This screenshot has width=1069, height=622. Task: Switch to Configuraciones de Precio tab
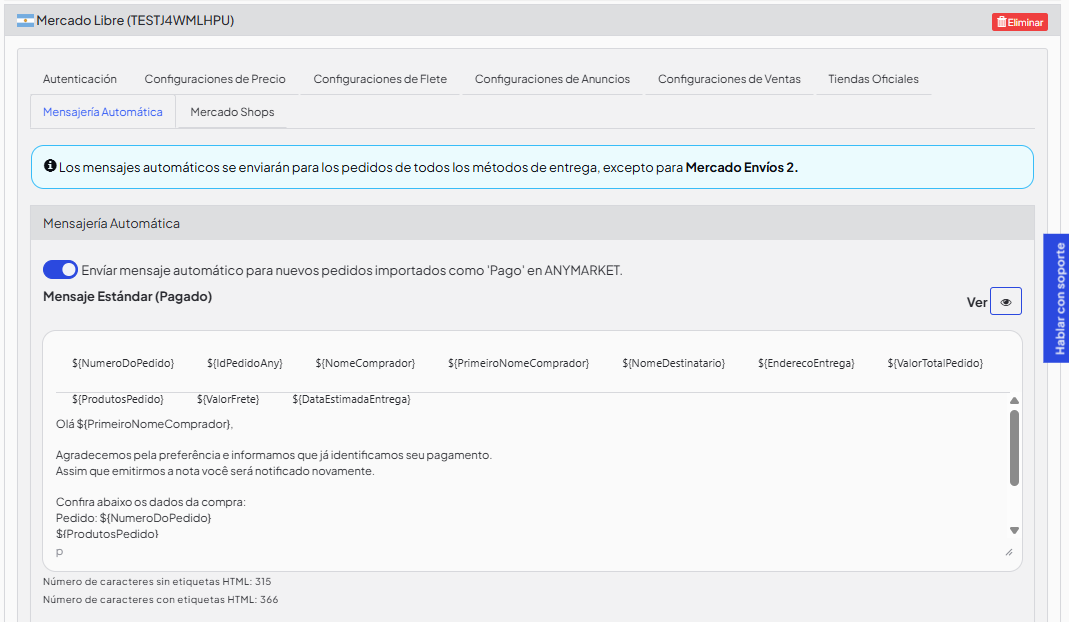pyautogui.click(x=215, y=79)
